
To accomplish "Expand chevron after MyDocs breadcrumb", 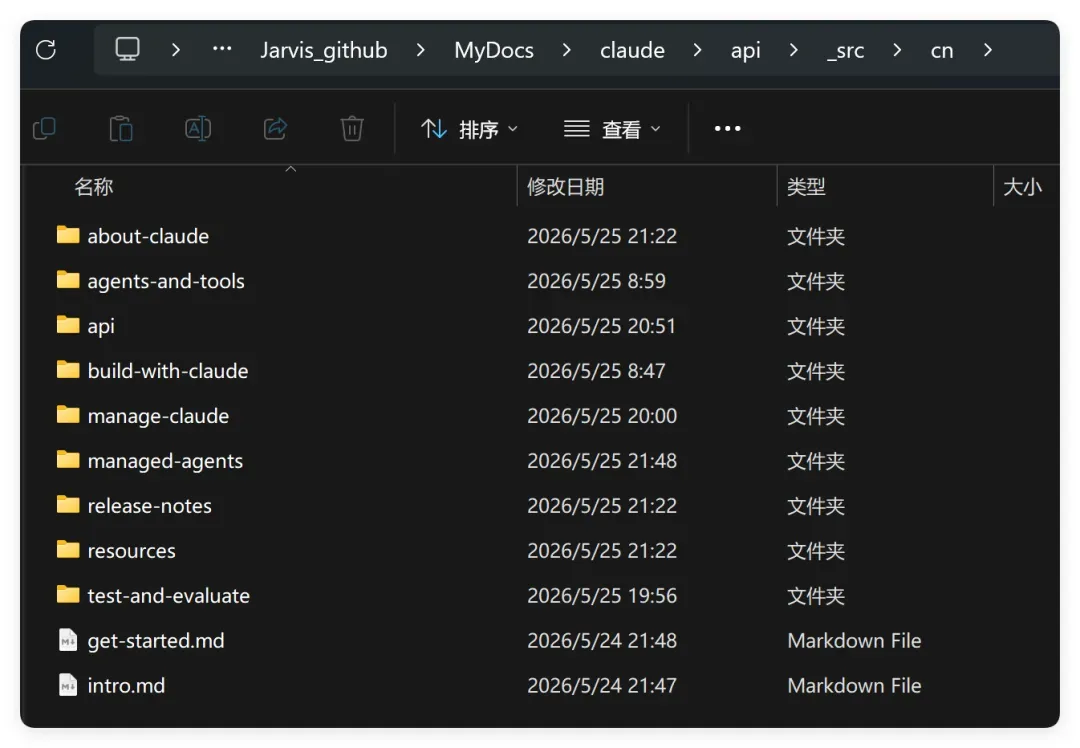I will (x=566, y=50).
